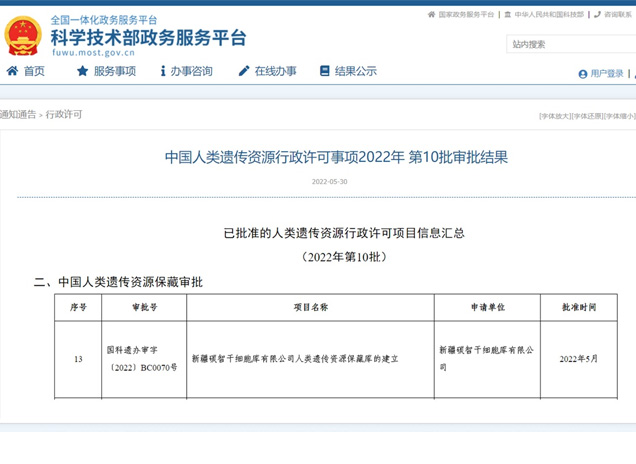The height and width of the screenshot is (464, 636).
Task: Click the building icon beside 中华人民共和国科技部
Action: [x=507, y=15]
